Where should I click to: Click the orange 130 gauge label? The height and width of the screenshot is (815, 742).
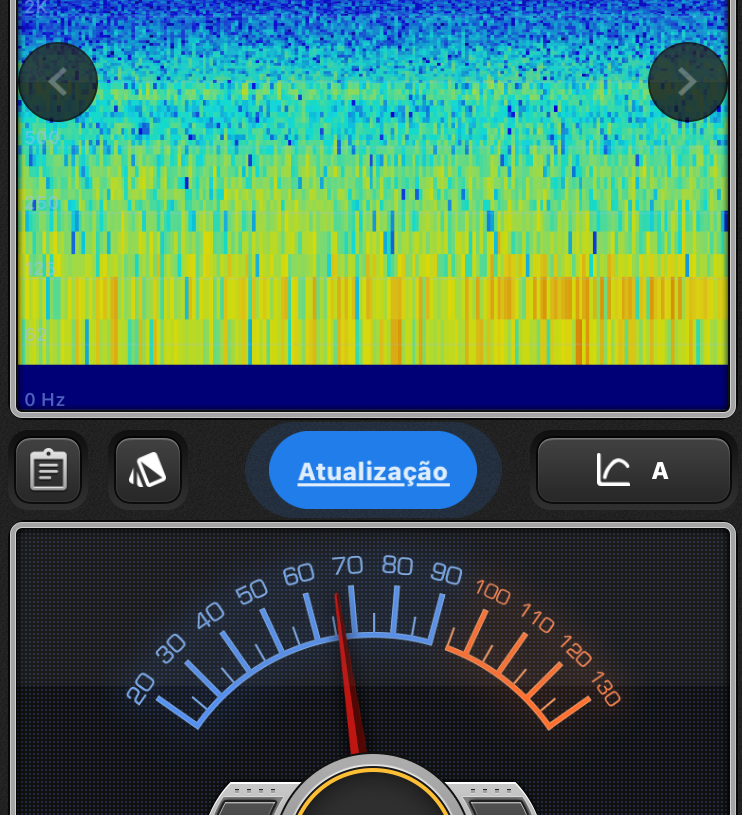coord(605,688)
